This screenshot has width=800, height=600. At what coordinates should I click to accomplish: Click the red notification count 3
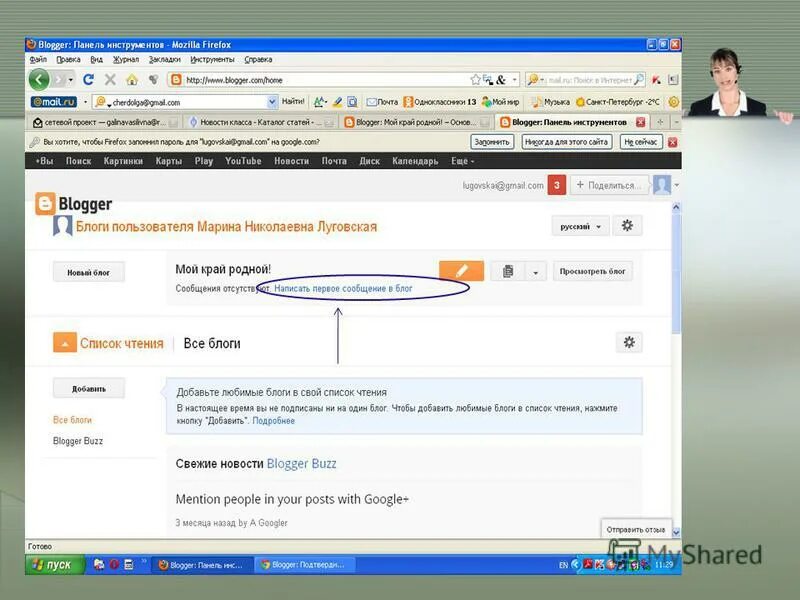click(557, 185)
